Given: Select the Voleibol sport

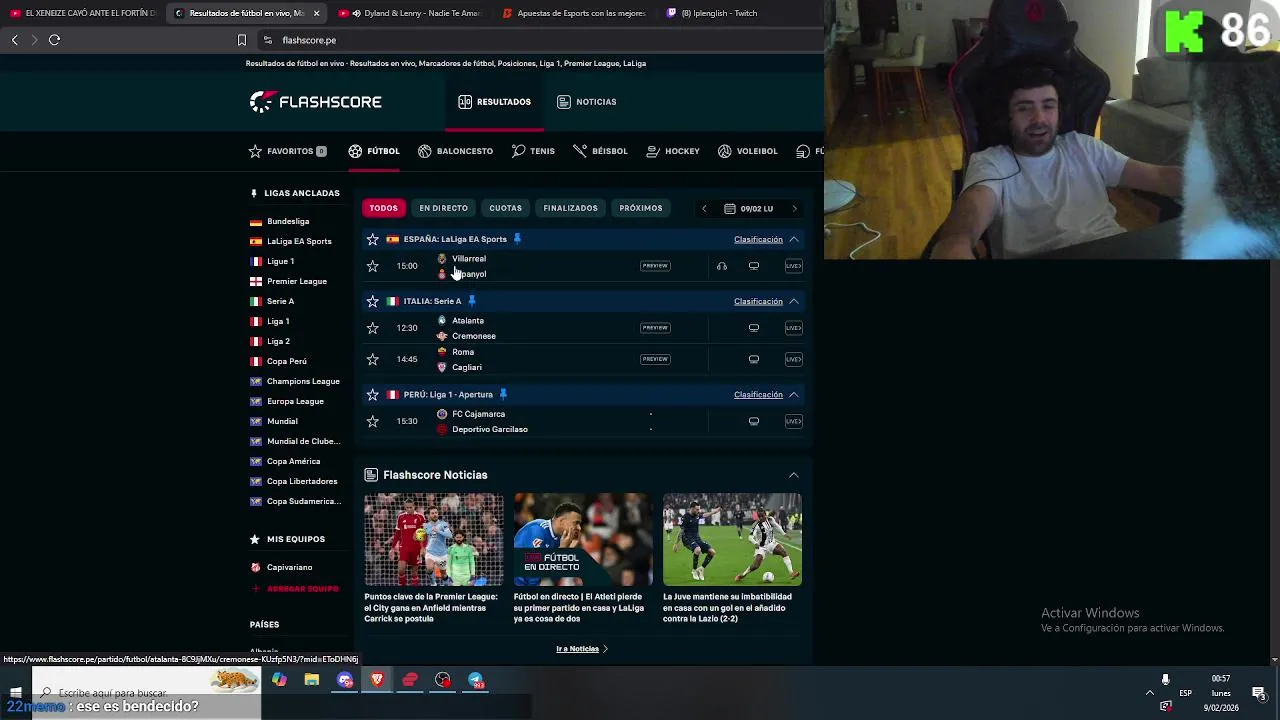Looking at the screenshot, I should pyautogui.click(x=747, y=151).
